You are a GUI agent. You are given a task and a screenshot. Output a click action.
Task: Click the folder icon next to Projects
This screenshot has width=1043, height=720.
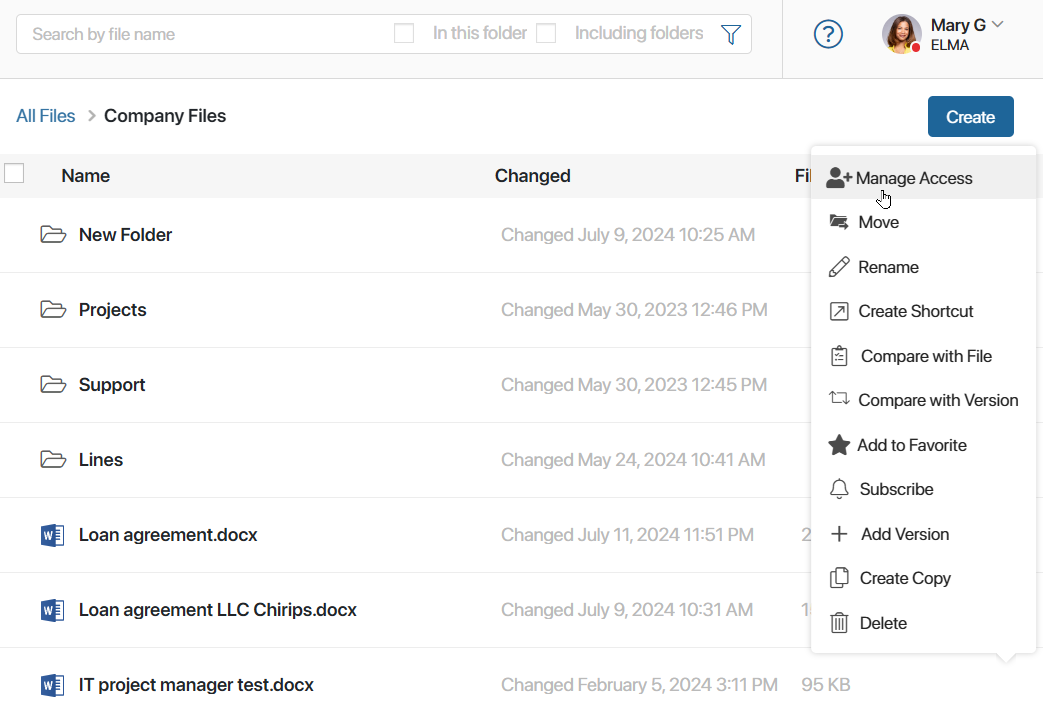tap(53, 309)
